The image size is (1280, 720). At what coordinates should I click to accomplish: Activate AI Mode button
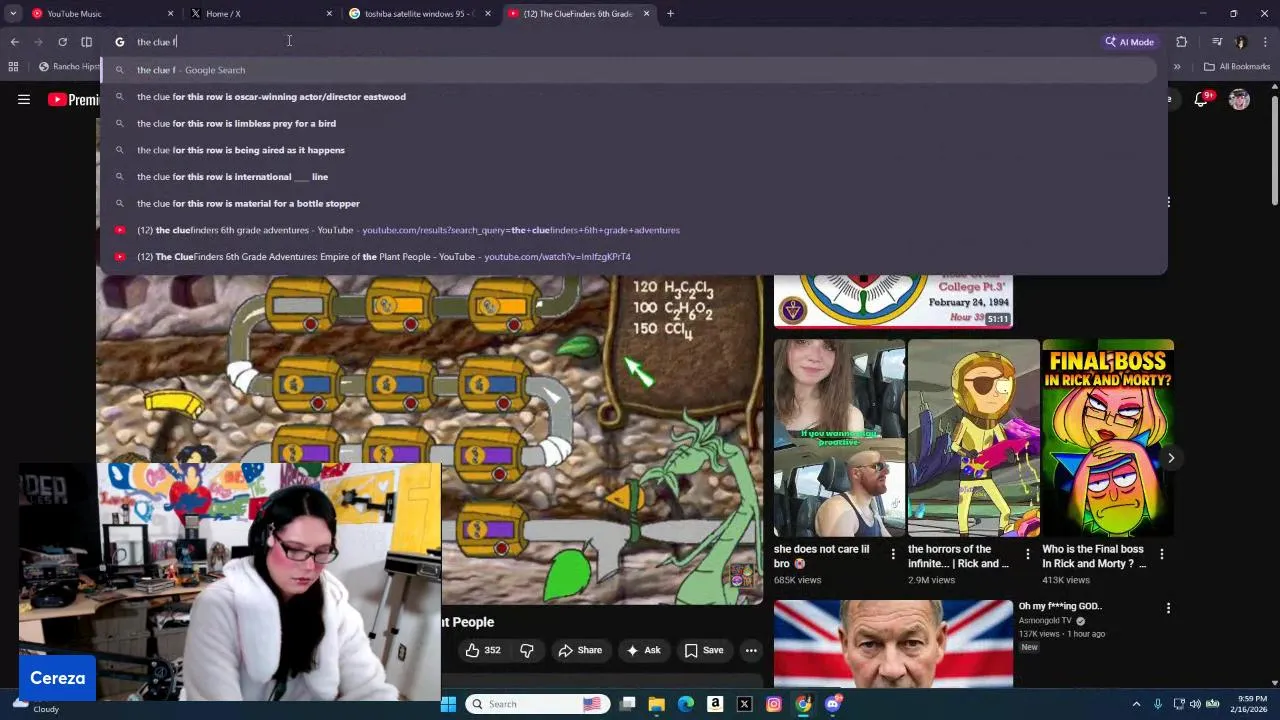pos(1130,42)
